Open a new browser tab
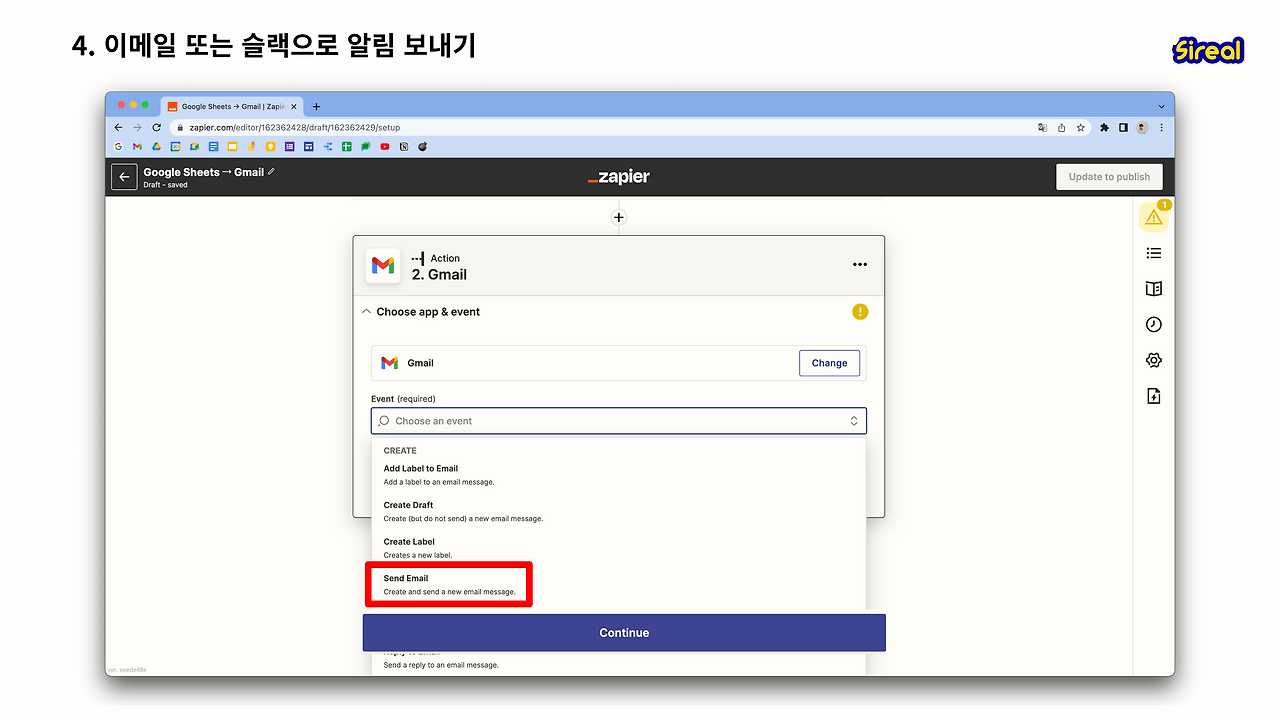The width and height of the screenshot is (1280, 720). coord(316,107)
